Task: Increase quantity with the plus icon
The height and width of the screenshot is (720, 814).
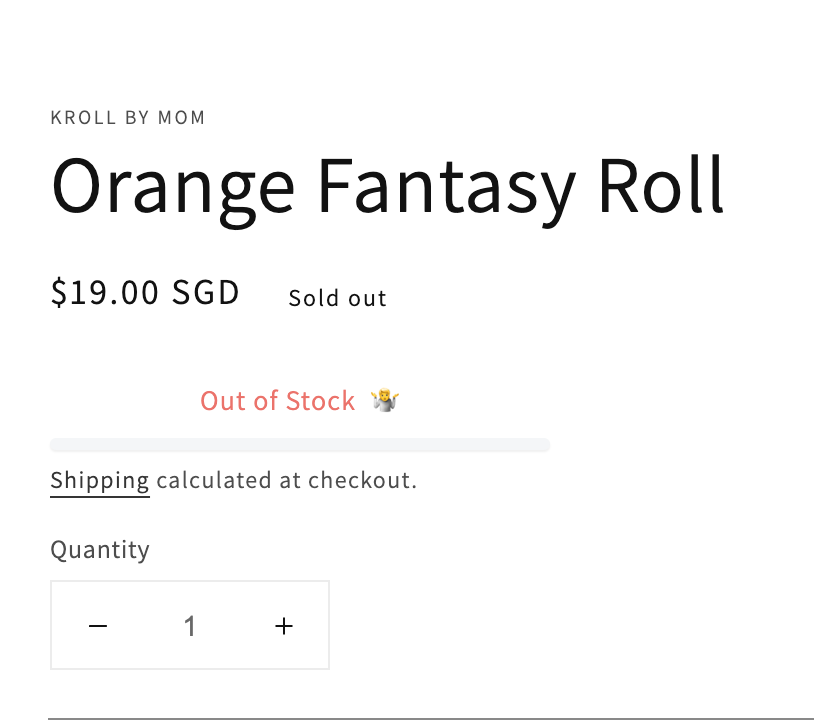Action: tap(284, 626)
